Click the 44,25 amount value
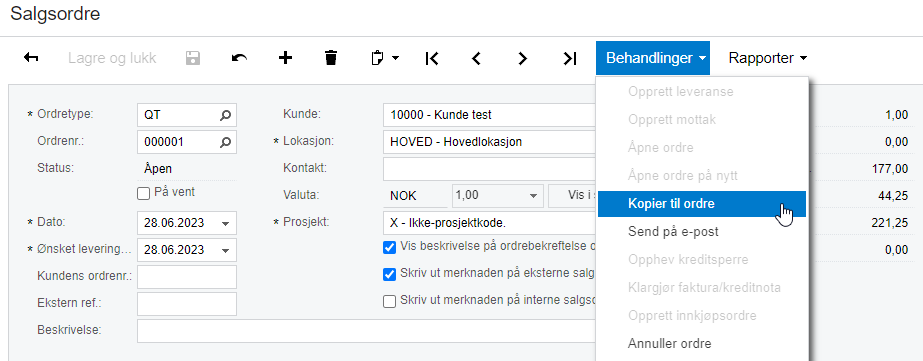 pyautogui.click(x=893, y=196)
